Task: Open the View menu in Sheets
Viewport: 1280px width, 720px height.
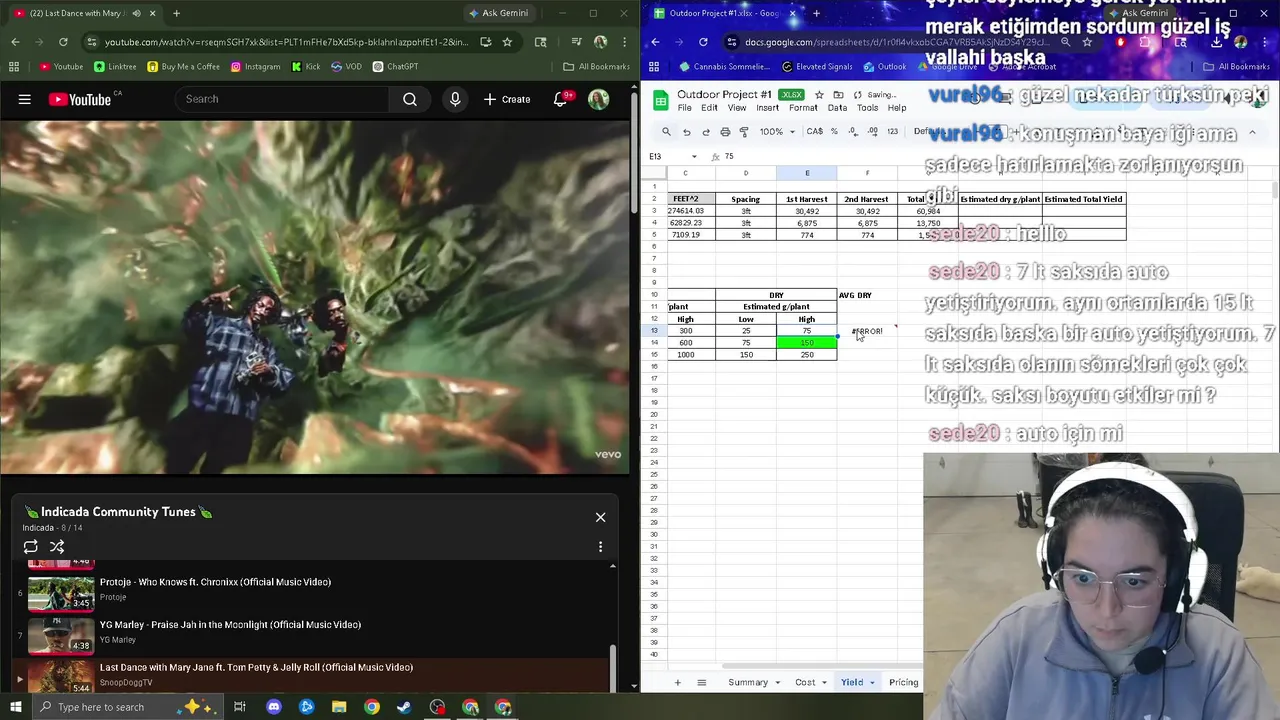Action: [737, 108]
